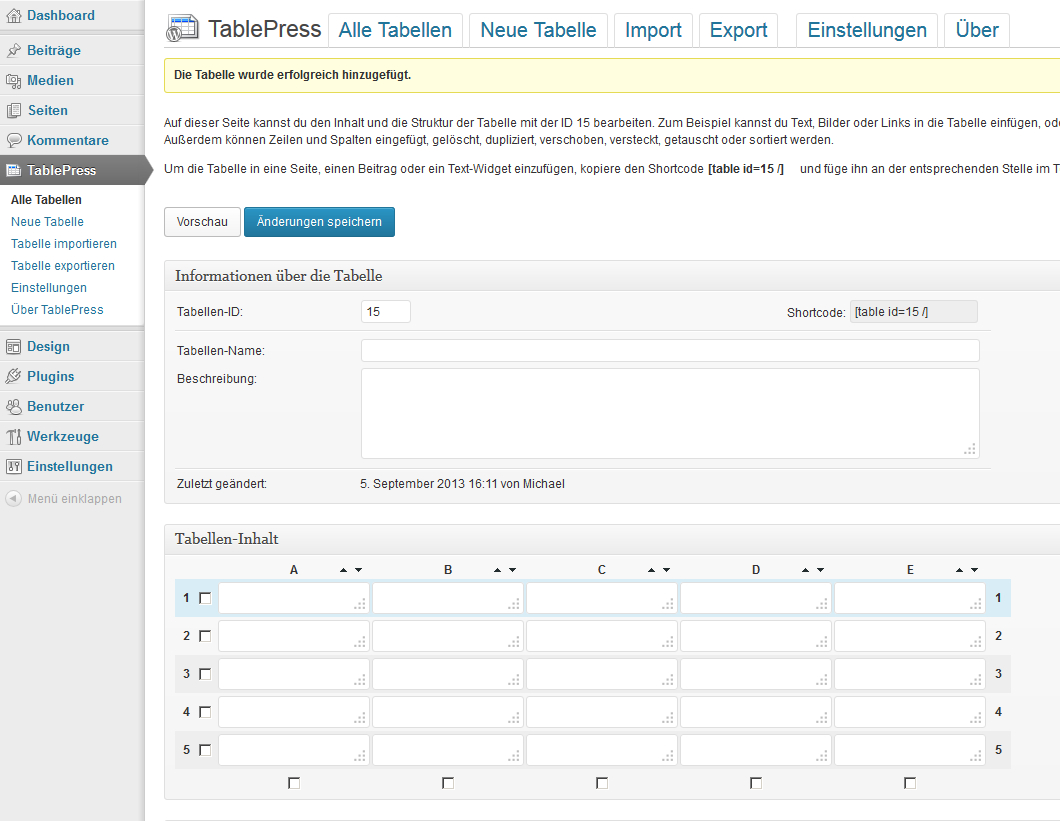
Task: Select row 5 checkbox
Action: click(x=206, y=750)
